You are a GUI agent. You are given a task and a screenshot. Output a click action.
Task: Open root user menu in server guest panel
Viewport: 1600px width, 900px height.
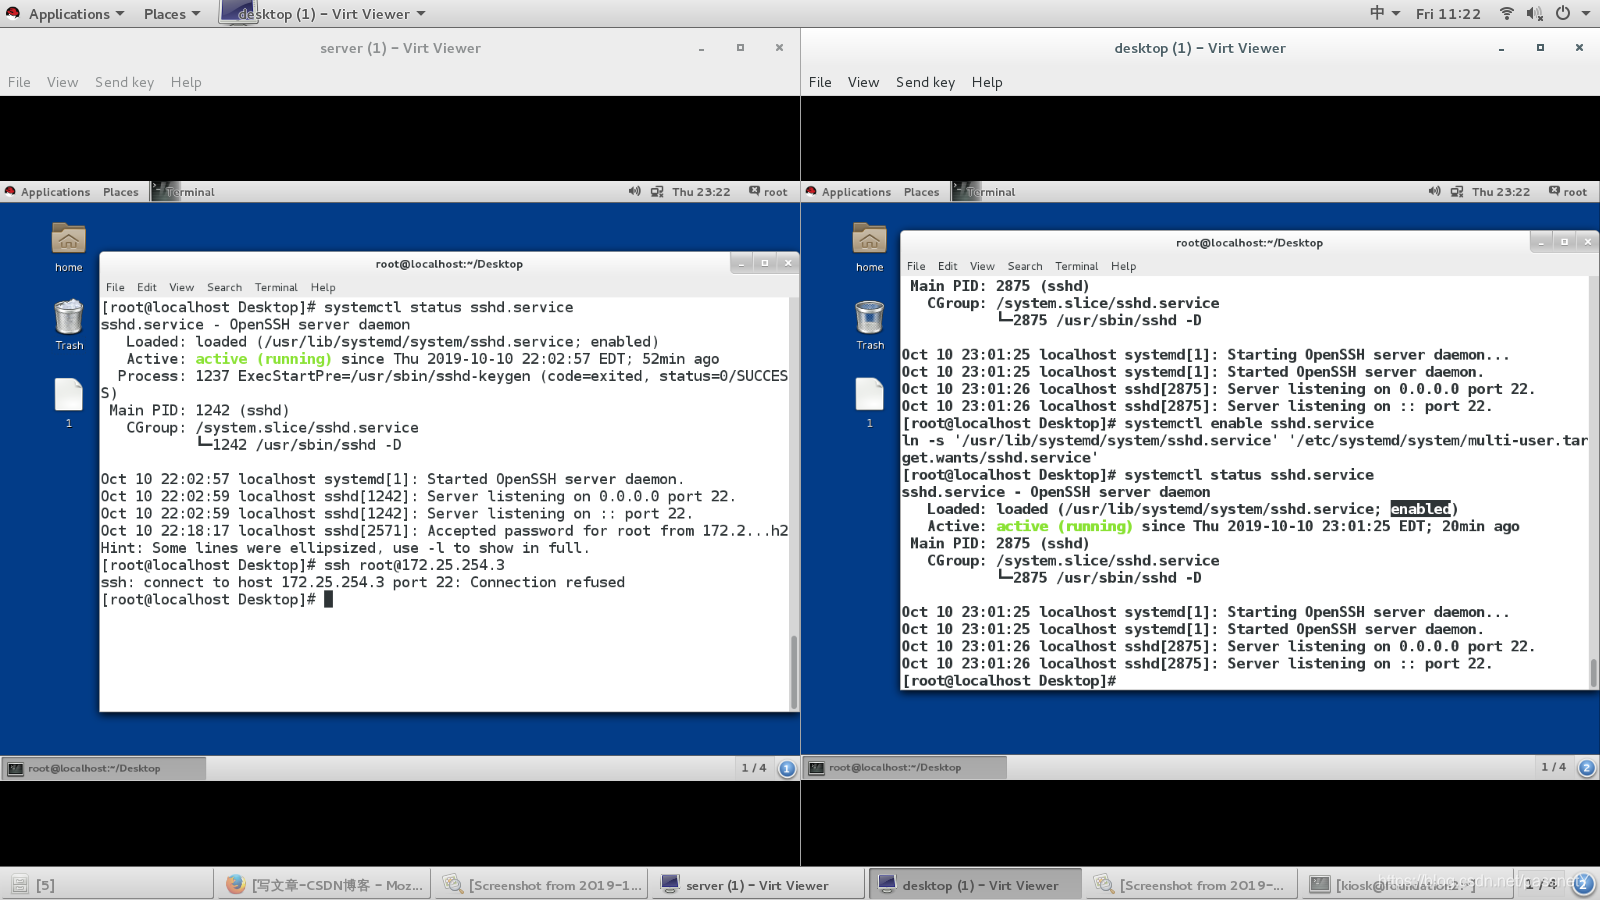pyautogui.click(x=768, y=192)
